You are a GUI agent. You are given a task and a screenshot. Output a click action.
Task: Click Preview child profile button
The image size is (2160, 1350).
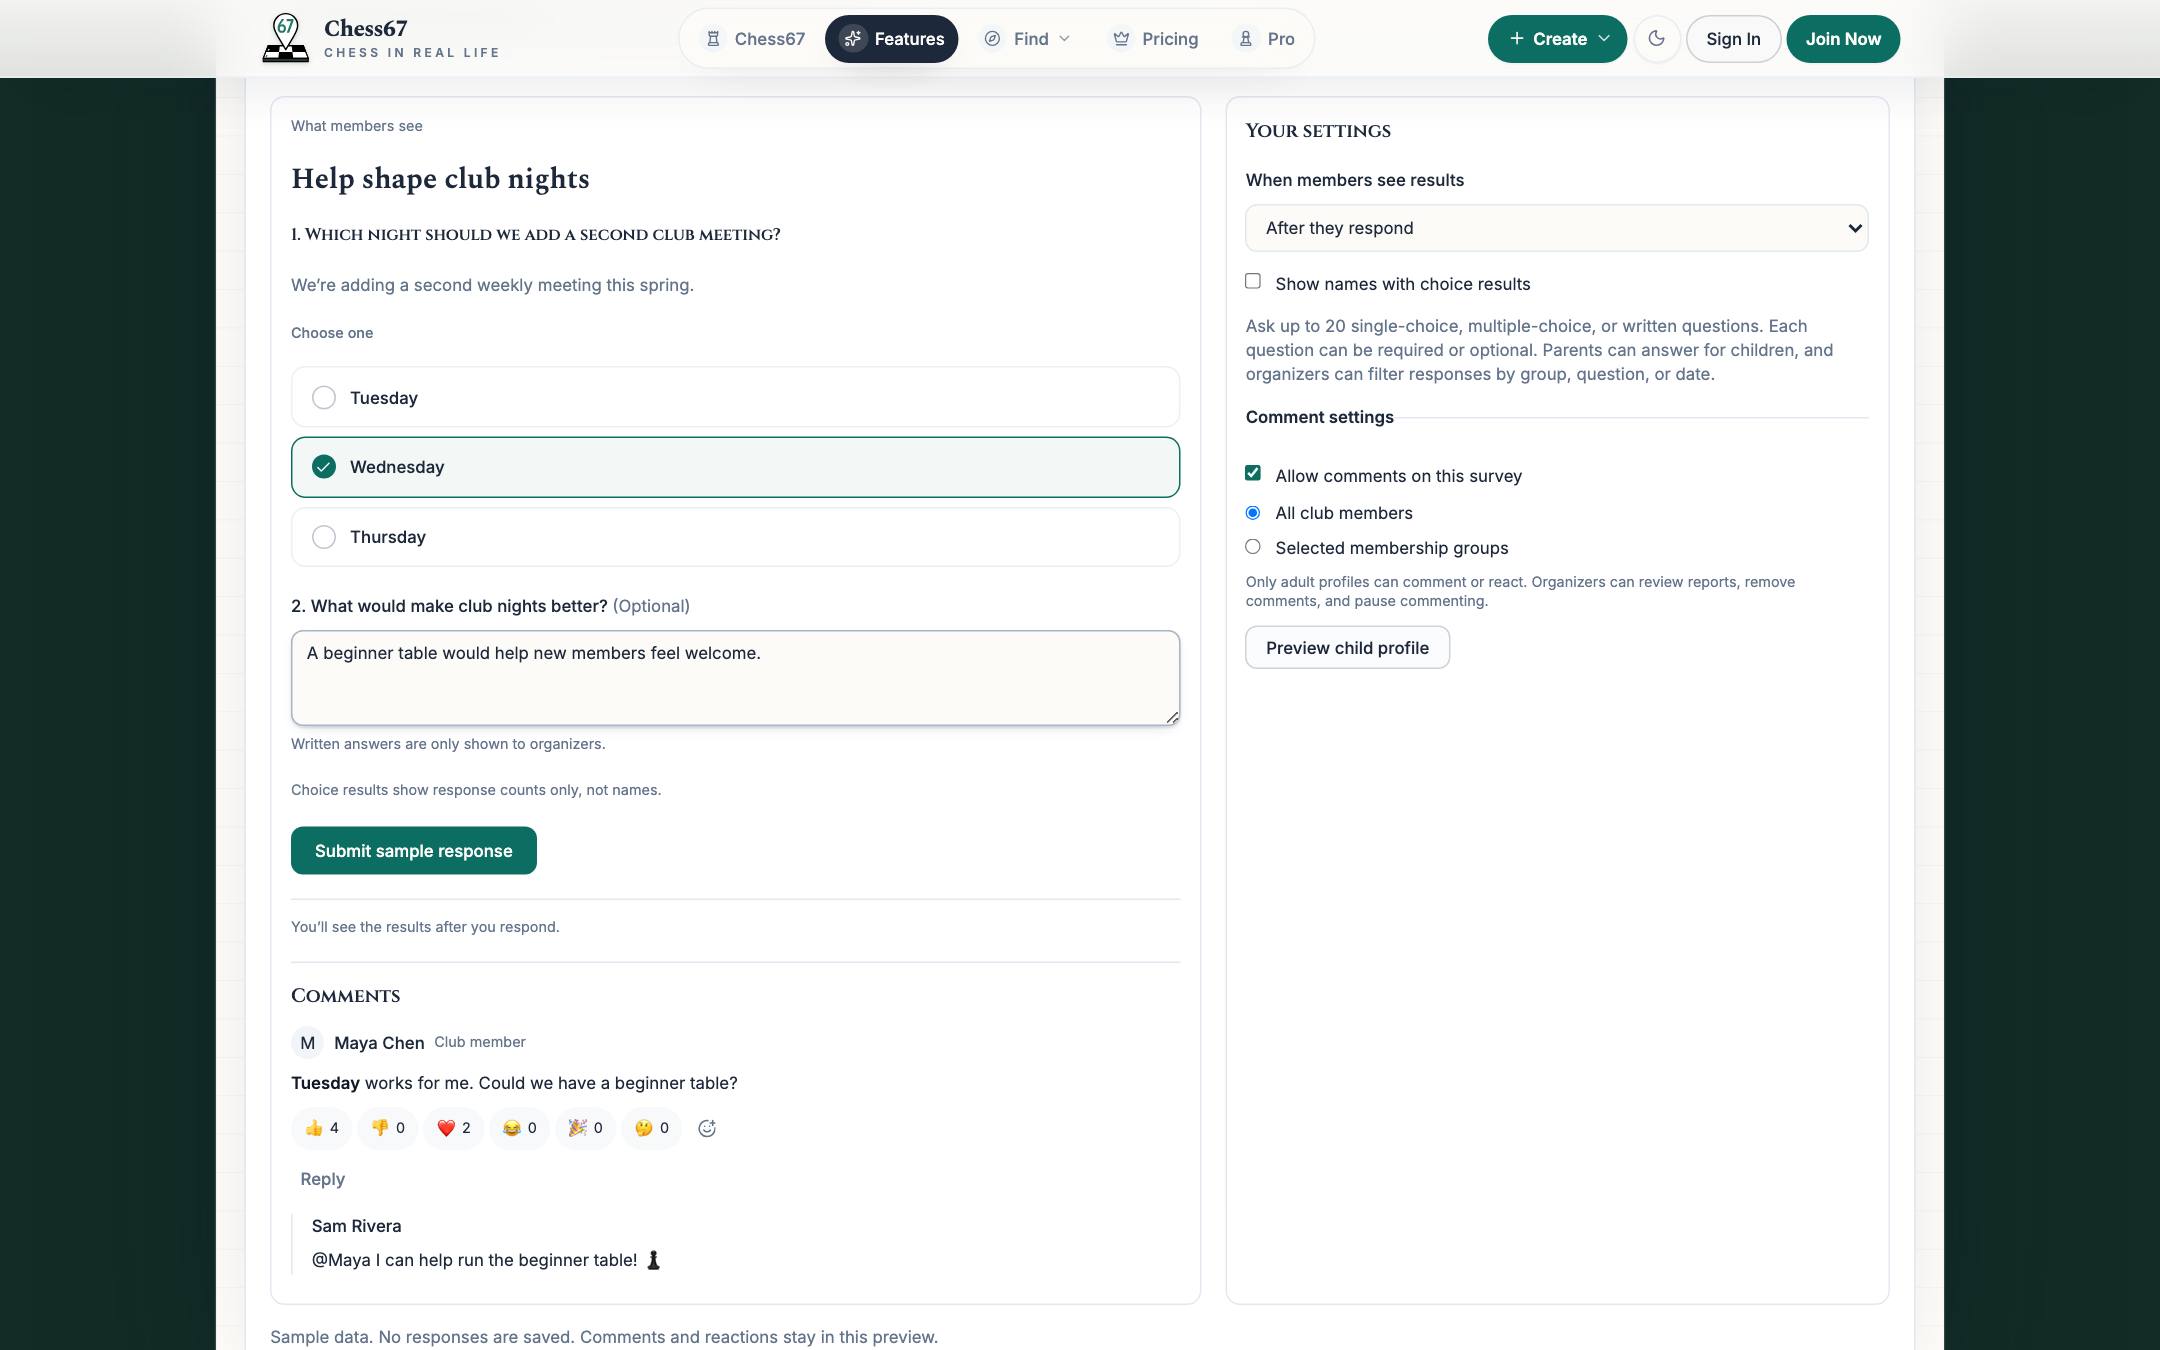click(x=1347, y=648)
